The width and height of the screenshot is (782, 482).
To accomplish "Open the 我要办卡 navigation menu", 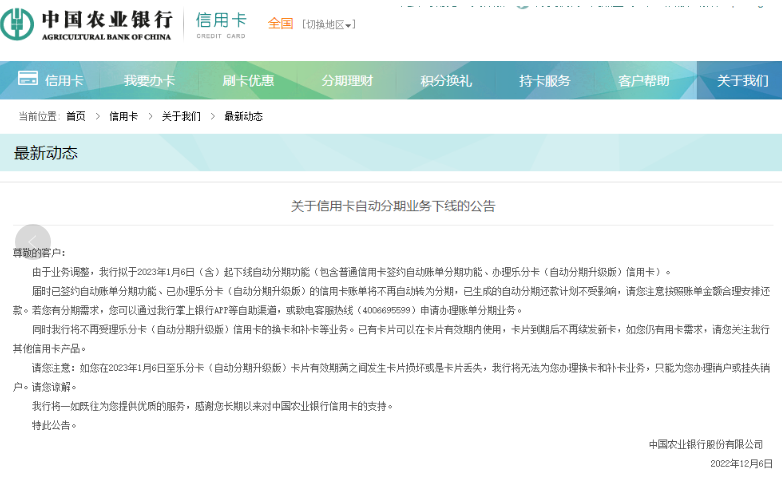I will coord(149,81).
